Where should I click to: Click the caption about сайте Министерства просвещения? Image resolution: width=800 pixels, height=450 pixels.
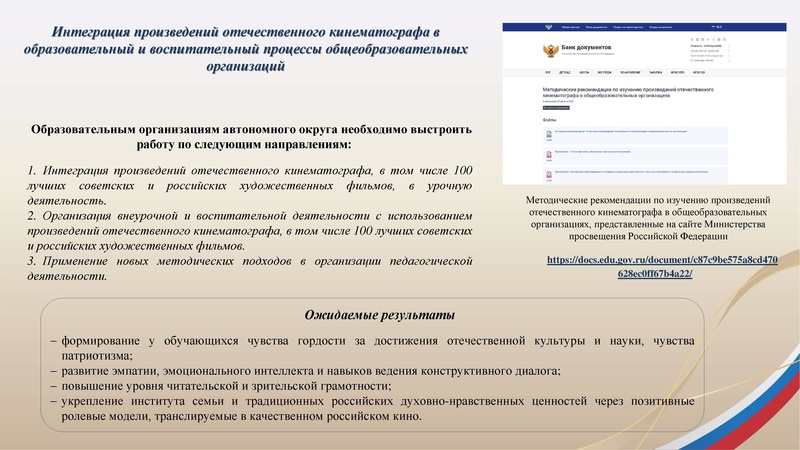(648, 218)
